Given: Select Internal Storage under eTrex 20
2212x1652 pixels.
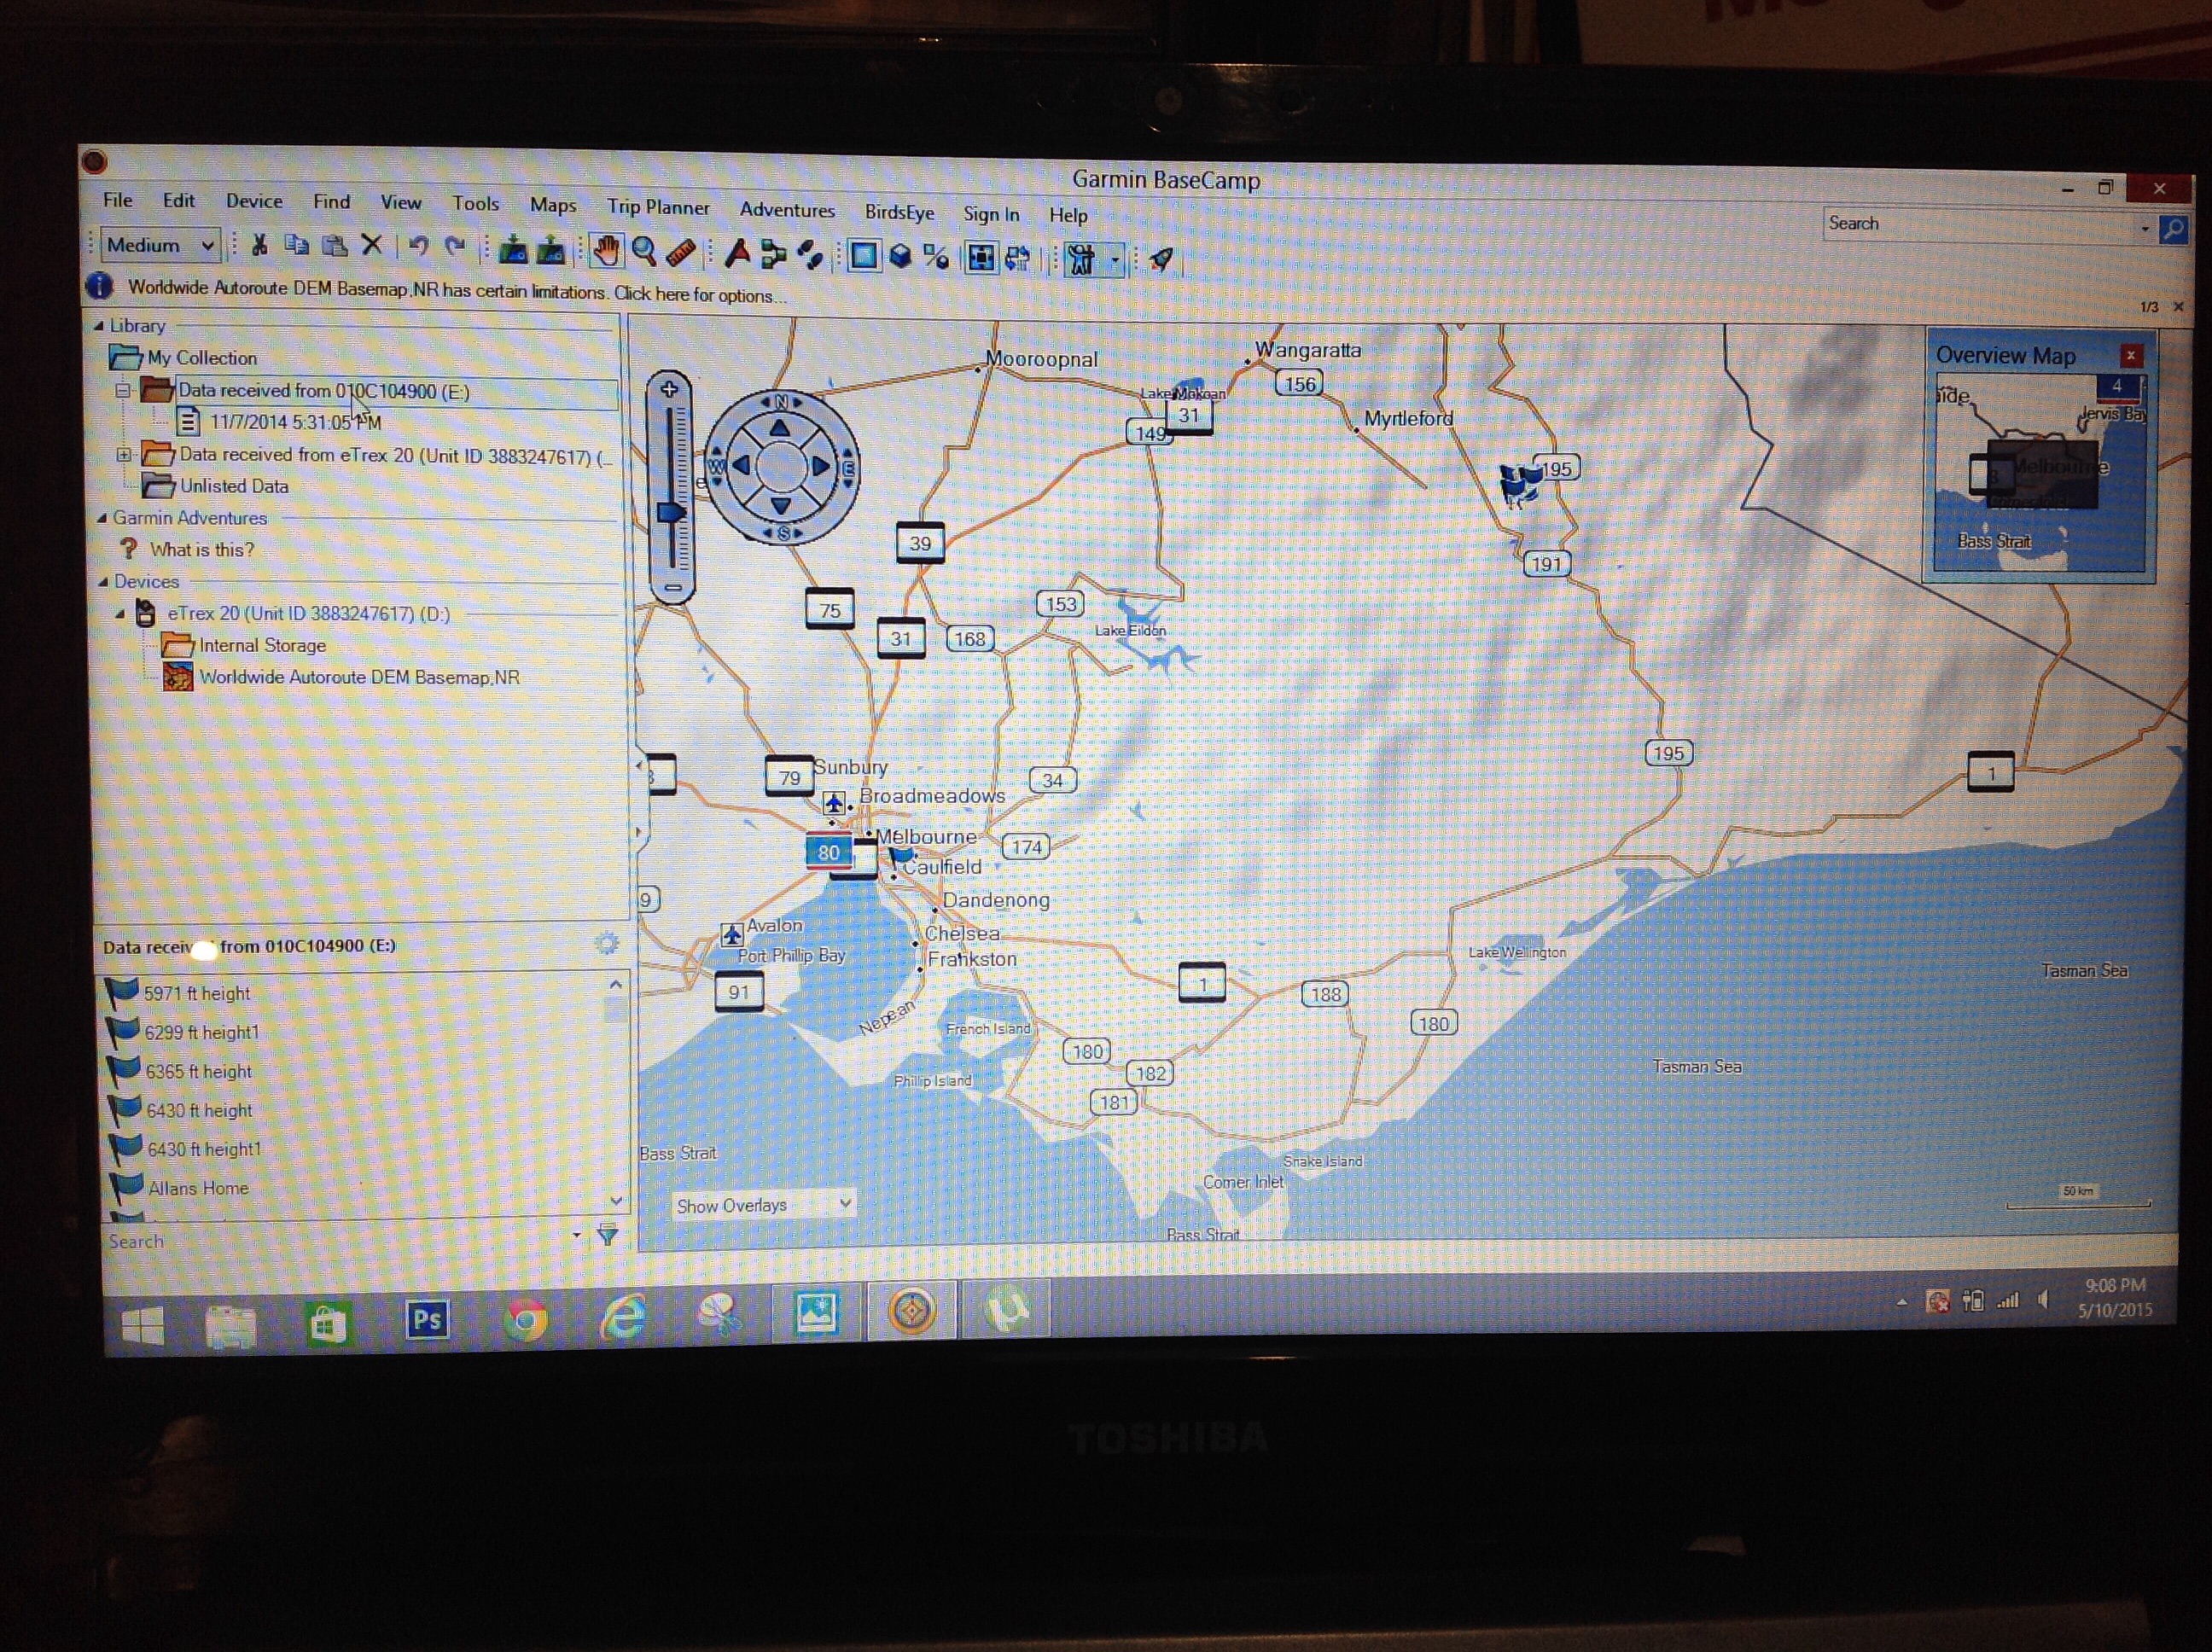Looking at the screenshot, I should [x=262, y=645].
